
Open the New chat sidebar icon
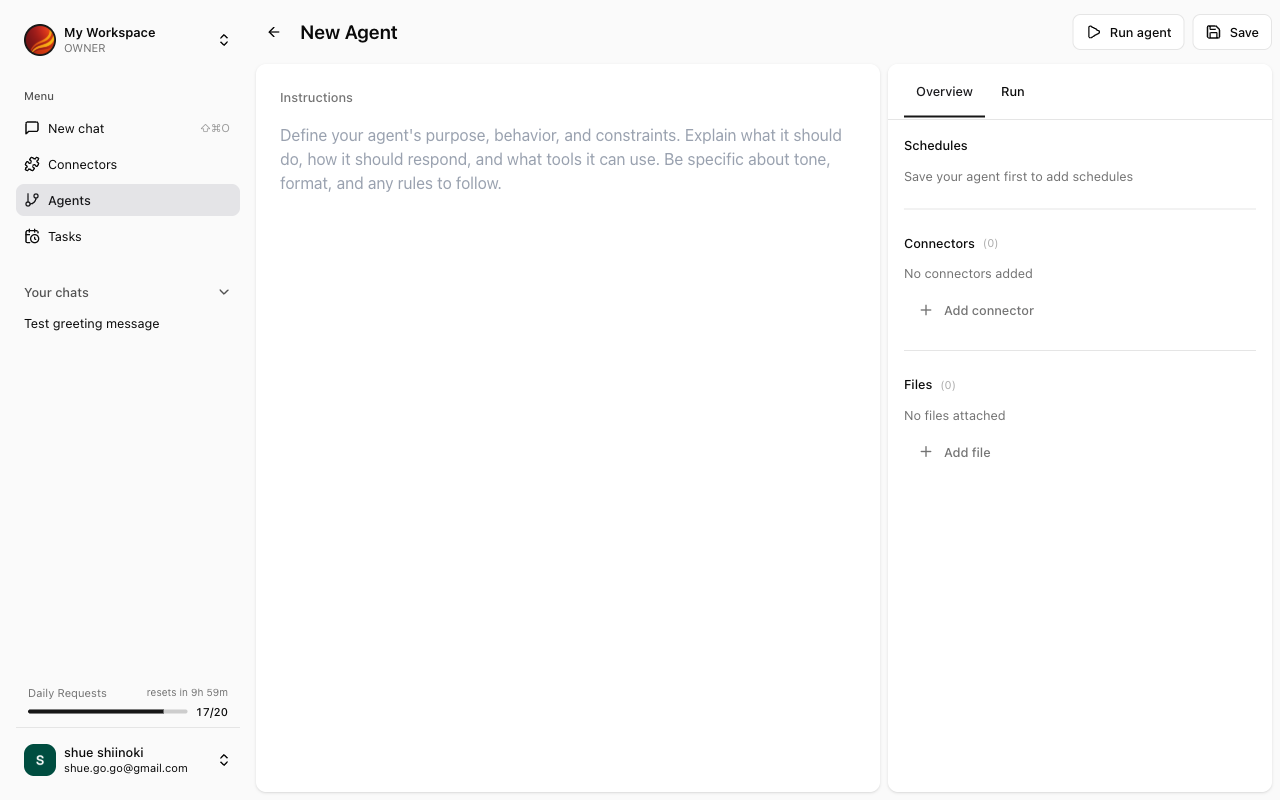(31, 128)
